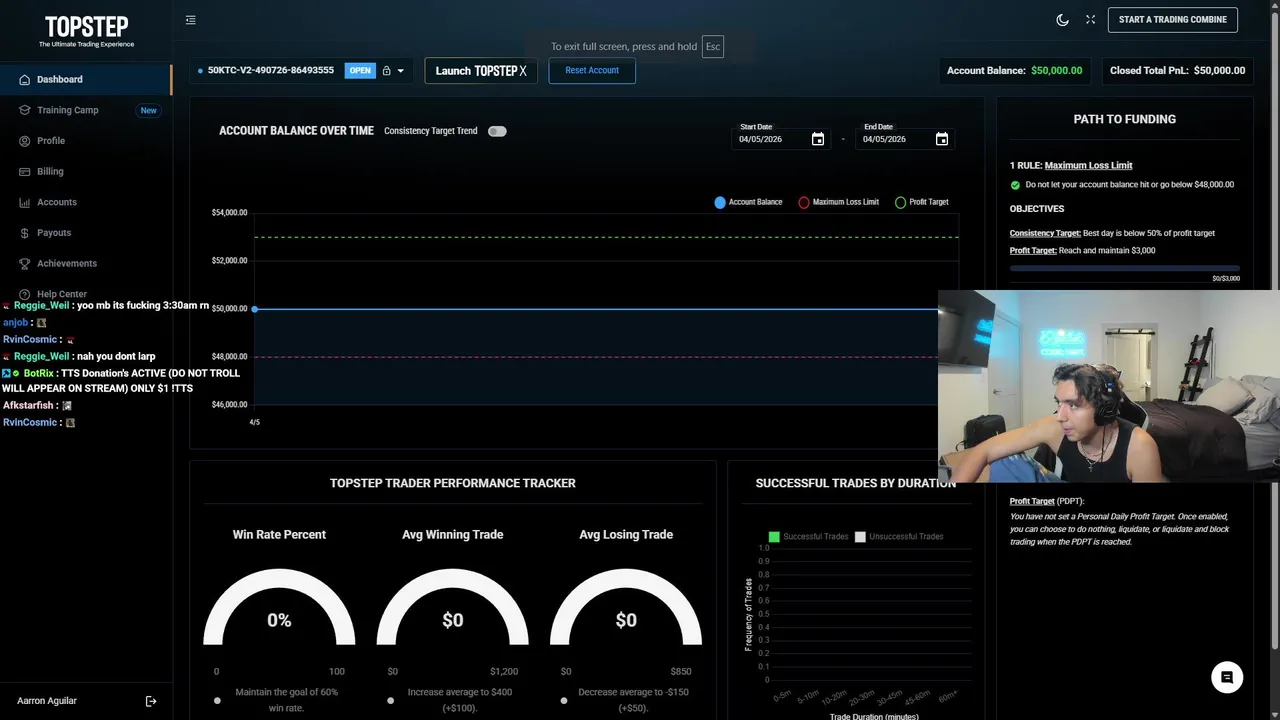
Task: Open the Consistency Target link
Action: tap(1045, 233)
